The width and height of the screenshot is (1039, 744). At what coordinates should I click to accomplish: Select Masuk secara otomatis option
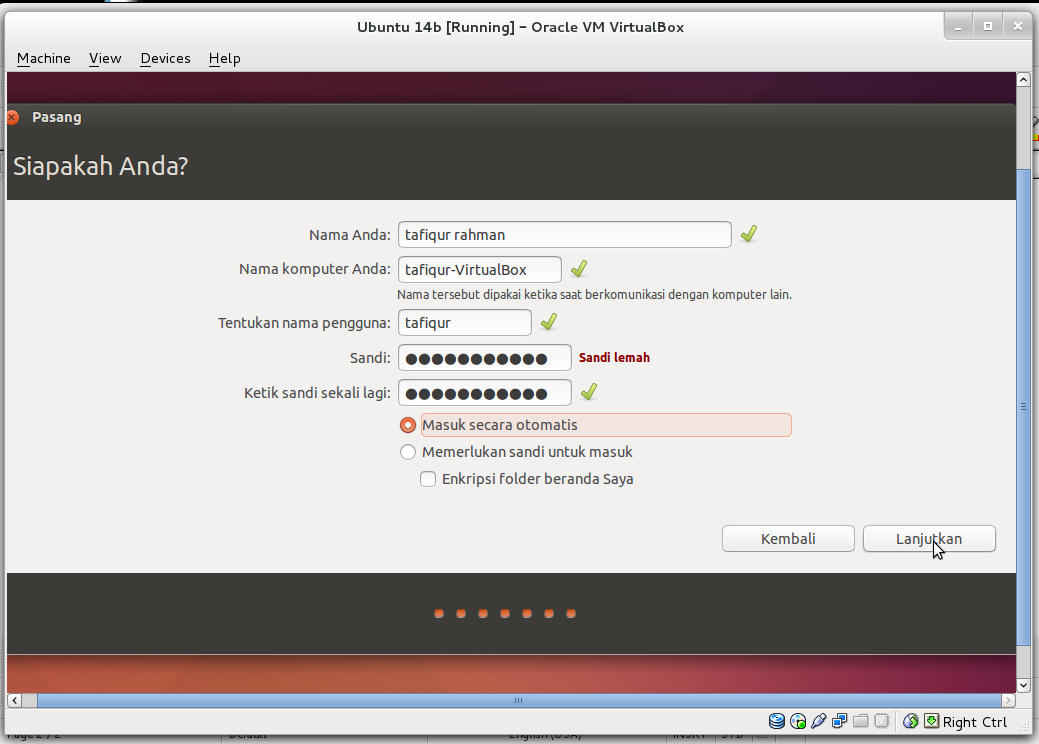408,424
